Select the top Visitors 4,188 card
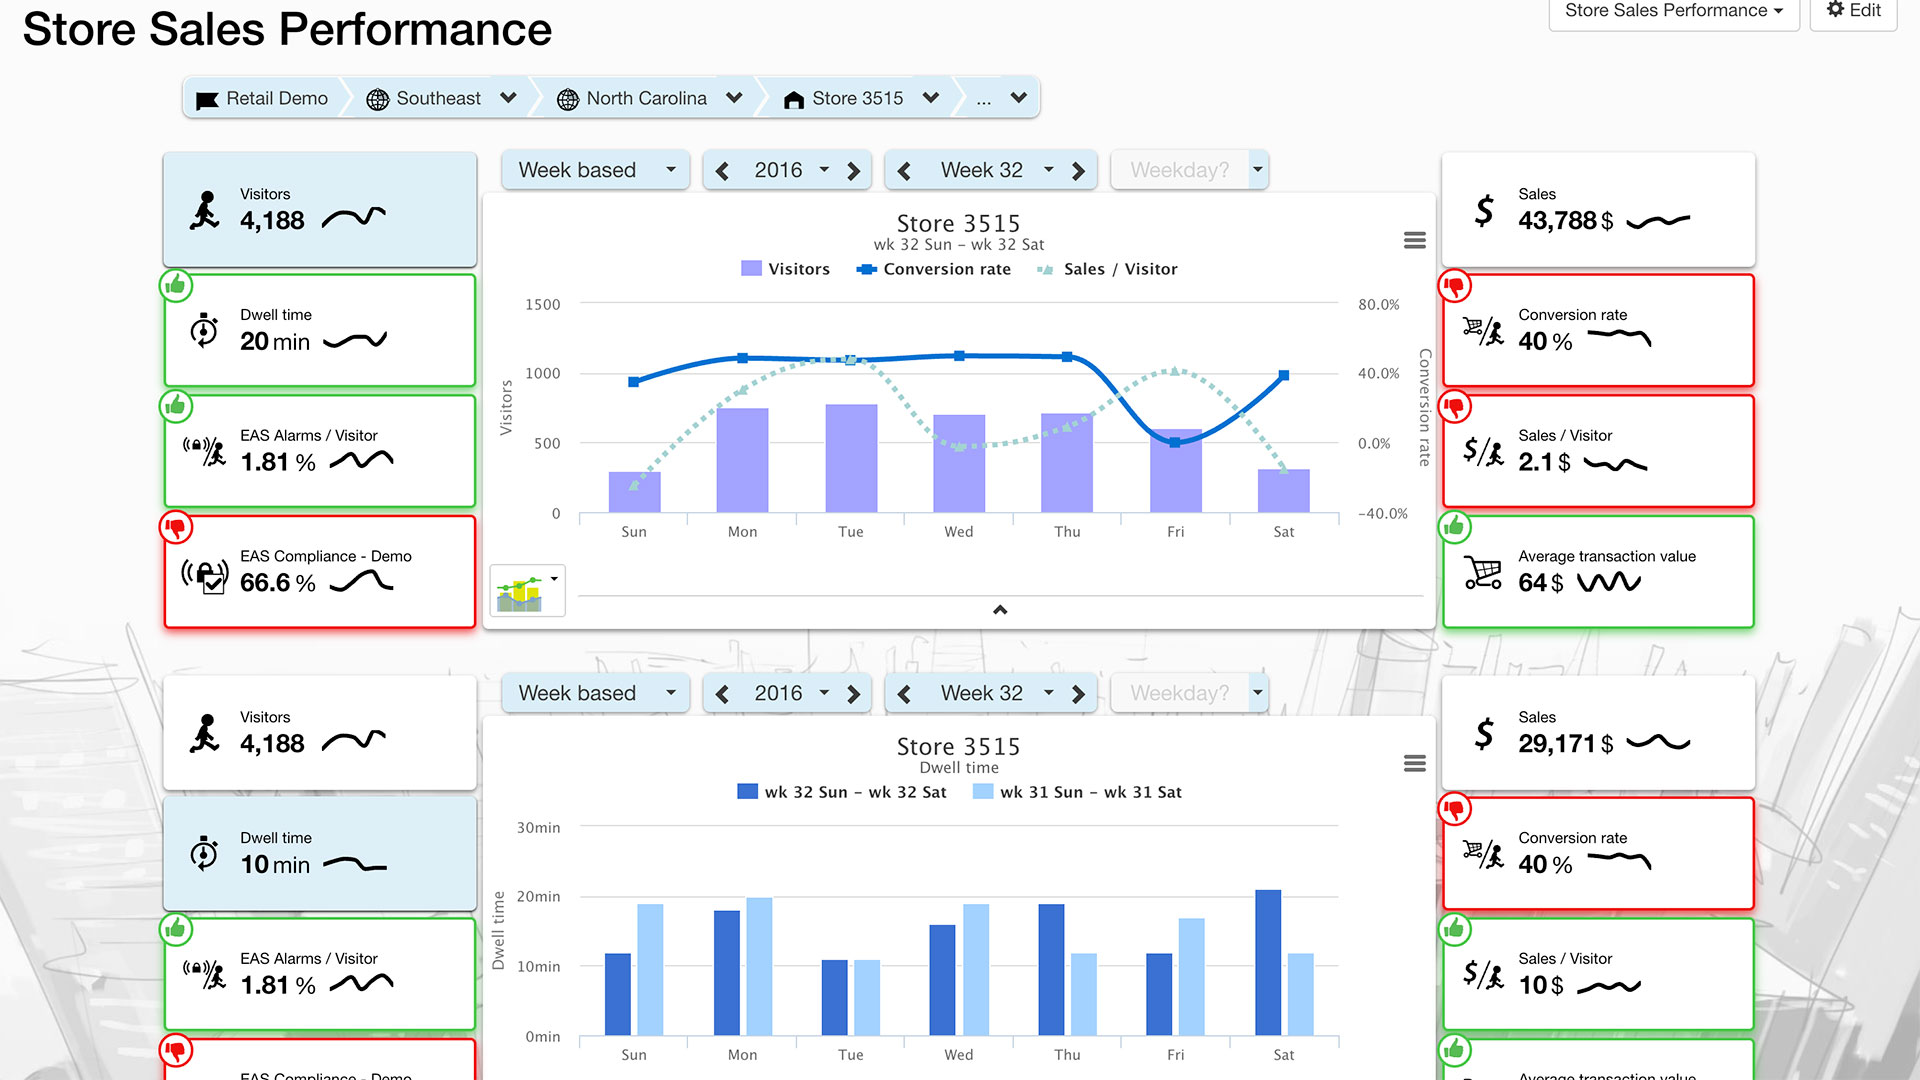 coord(320,209)
